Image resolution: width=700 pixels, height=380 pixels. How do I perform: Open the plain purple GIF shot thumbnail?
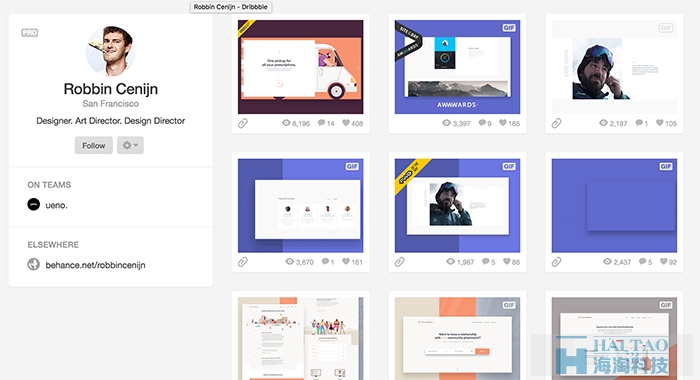pos(614,205)
